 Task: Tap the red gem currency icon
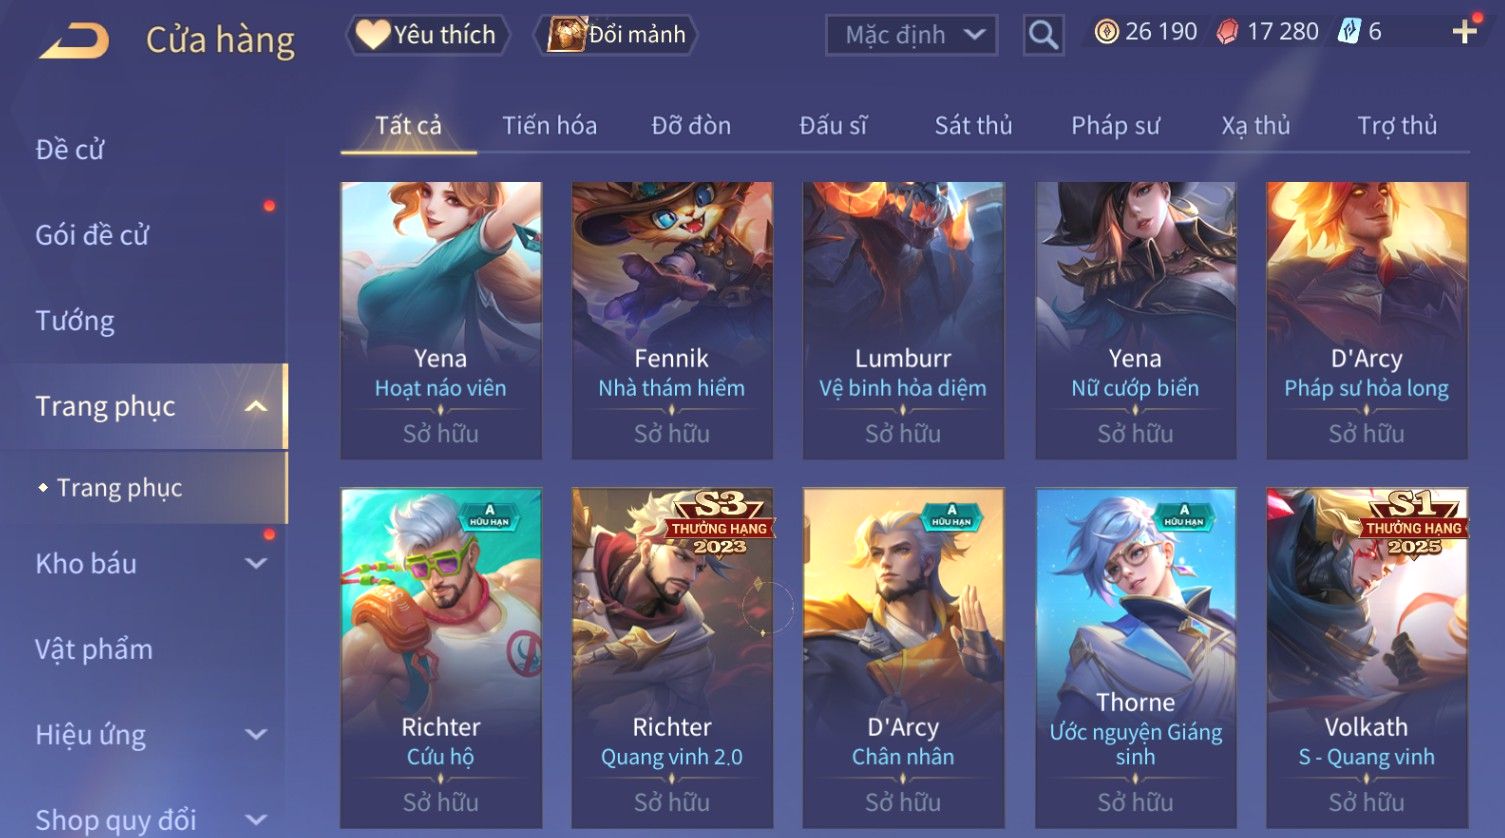[x=1227, y=32]
